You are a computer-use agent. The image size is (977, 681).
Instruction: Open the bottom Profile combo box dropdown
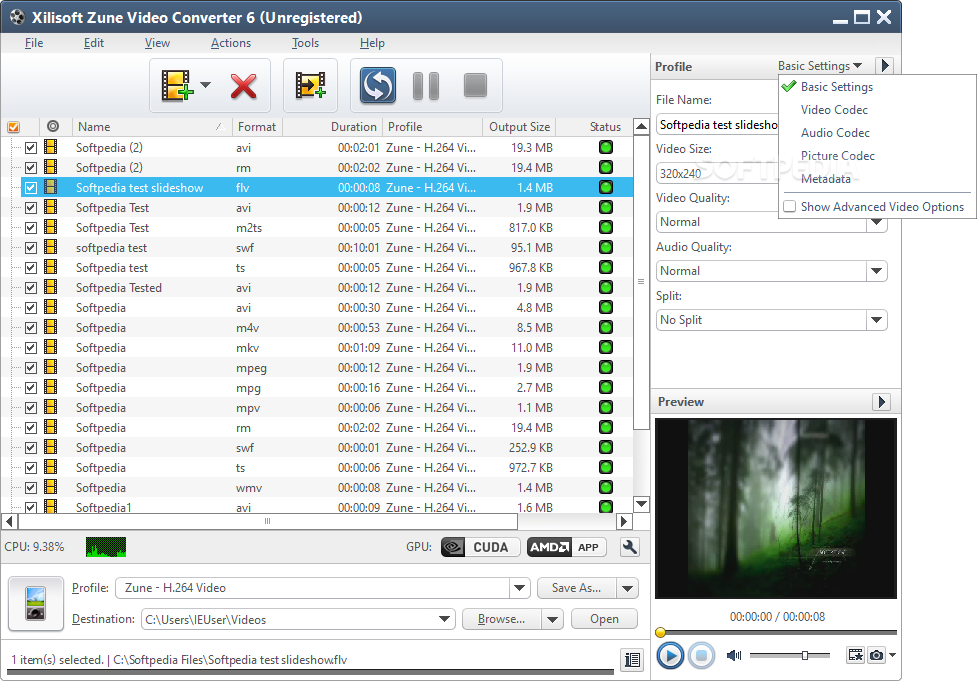[520, 588]
